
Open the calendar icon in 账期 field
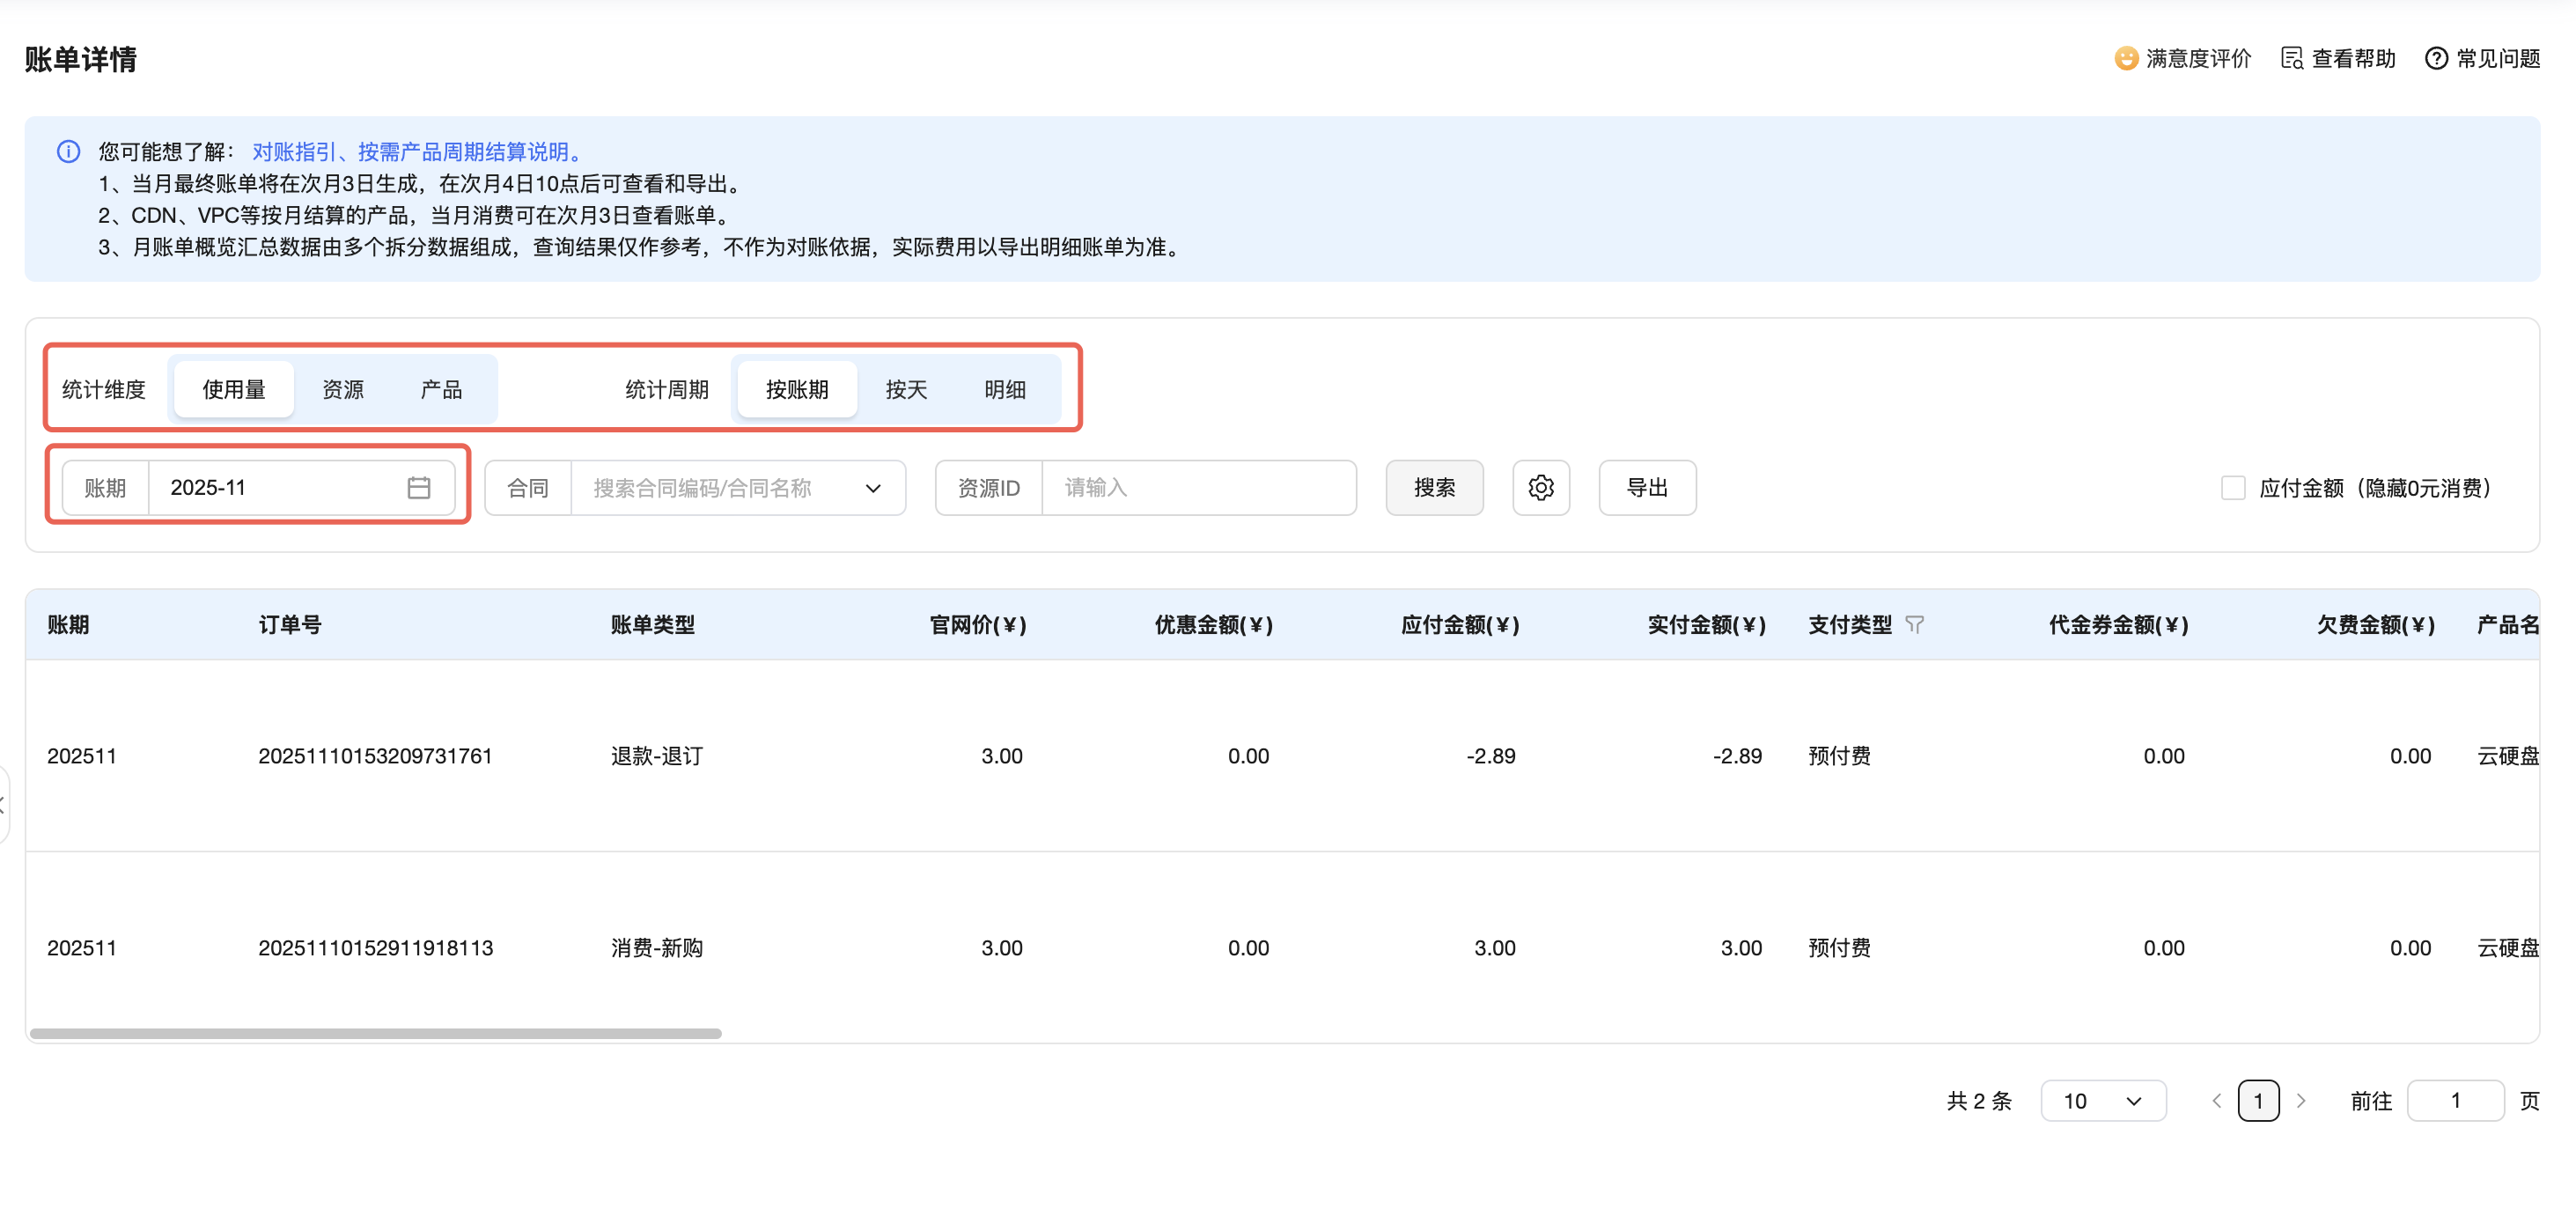(419, 488)
